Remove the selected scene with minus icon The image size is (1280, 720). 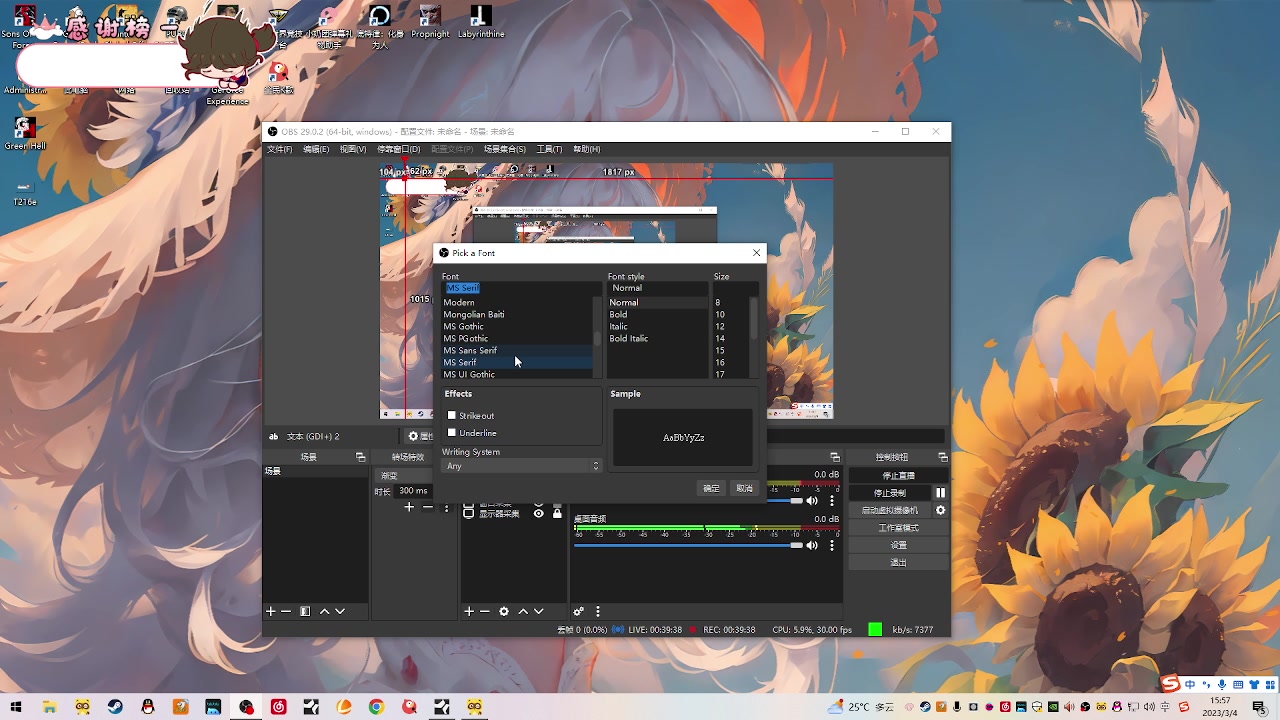(286, 611)
